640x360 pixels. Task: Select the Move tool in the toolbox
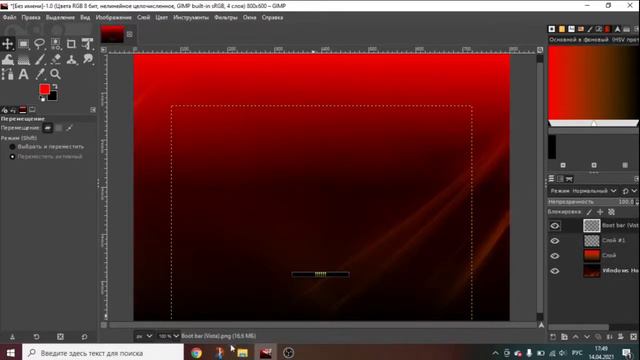(x=7, y=44)
